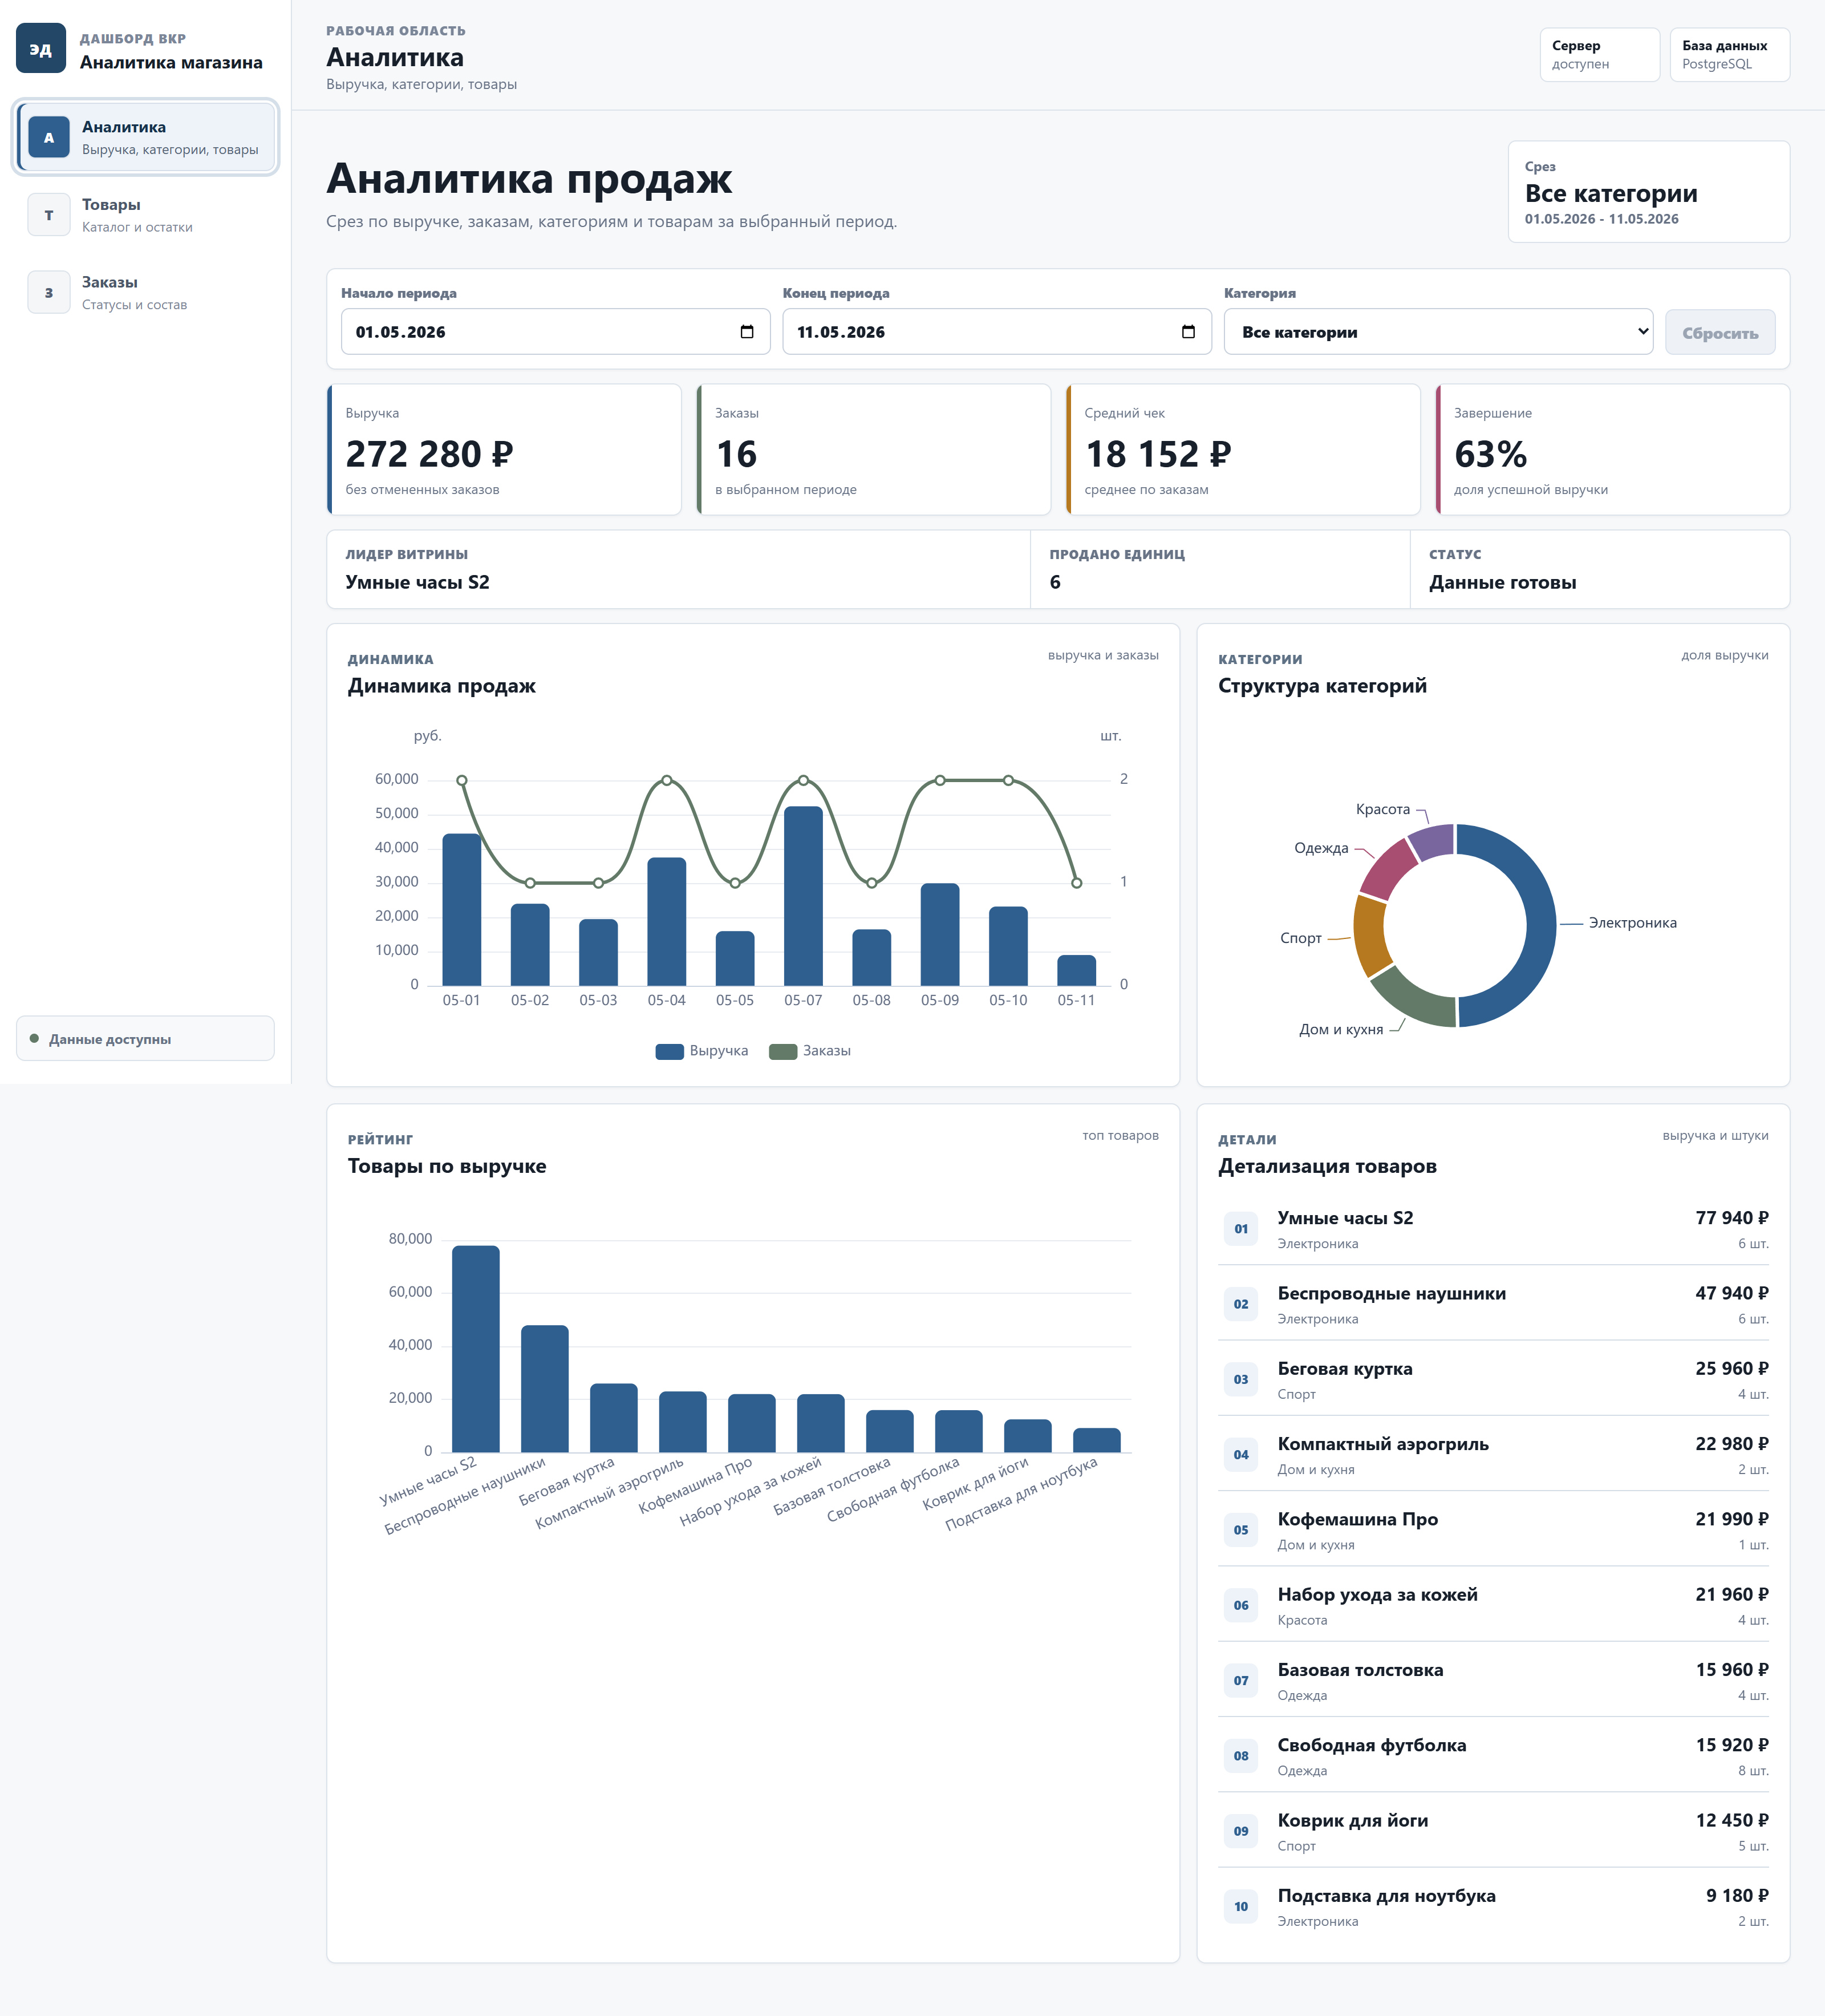Click the 10 rank badge for Подставка для ноутбука

[x=1241, y=1907]
